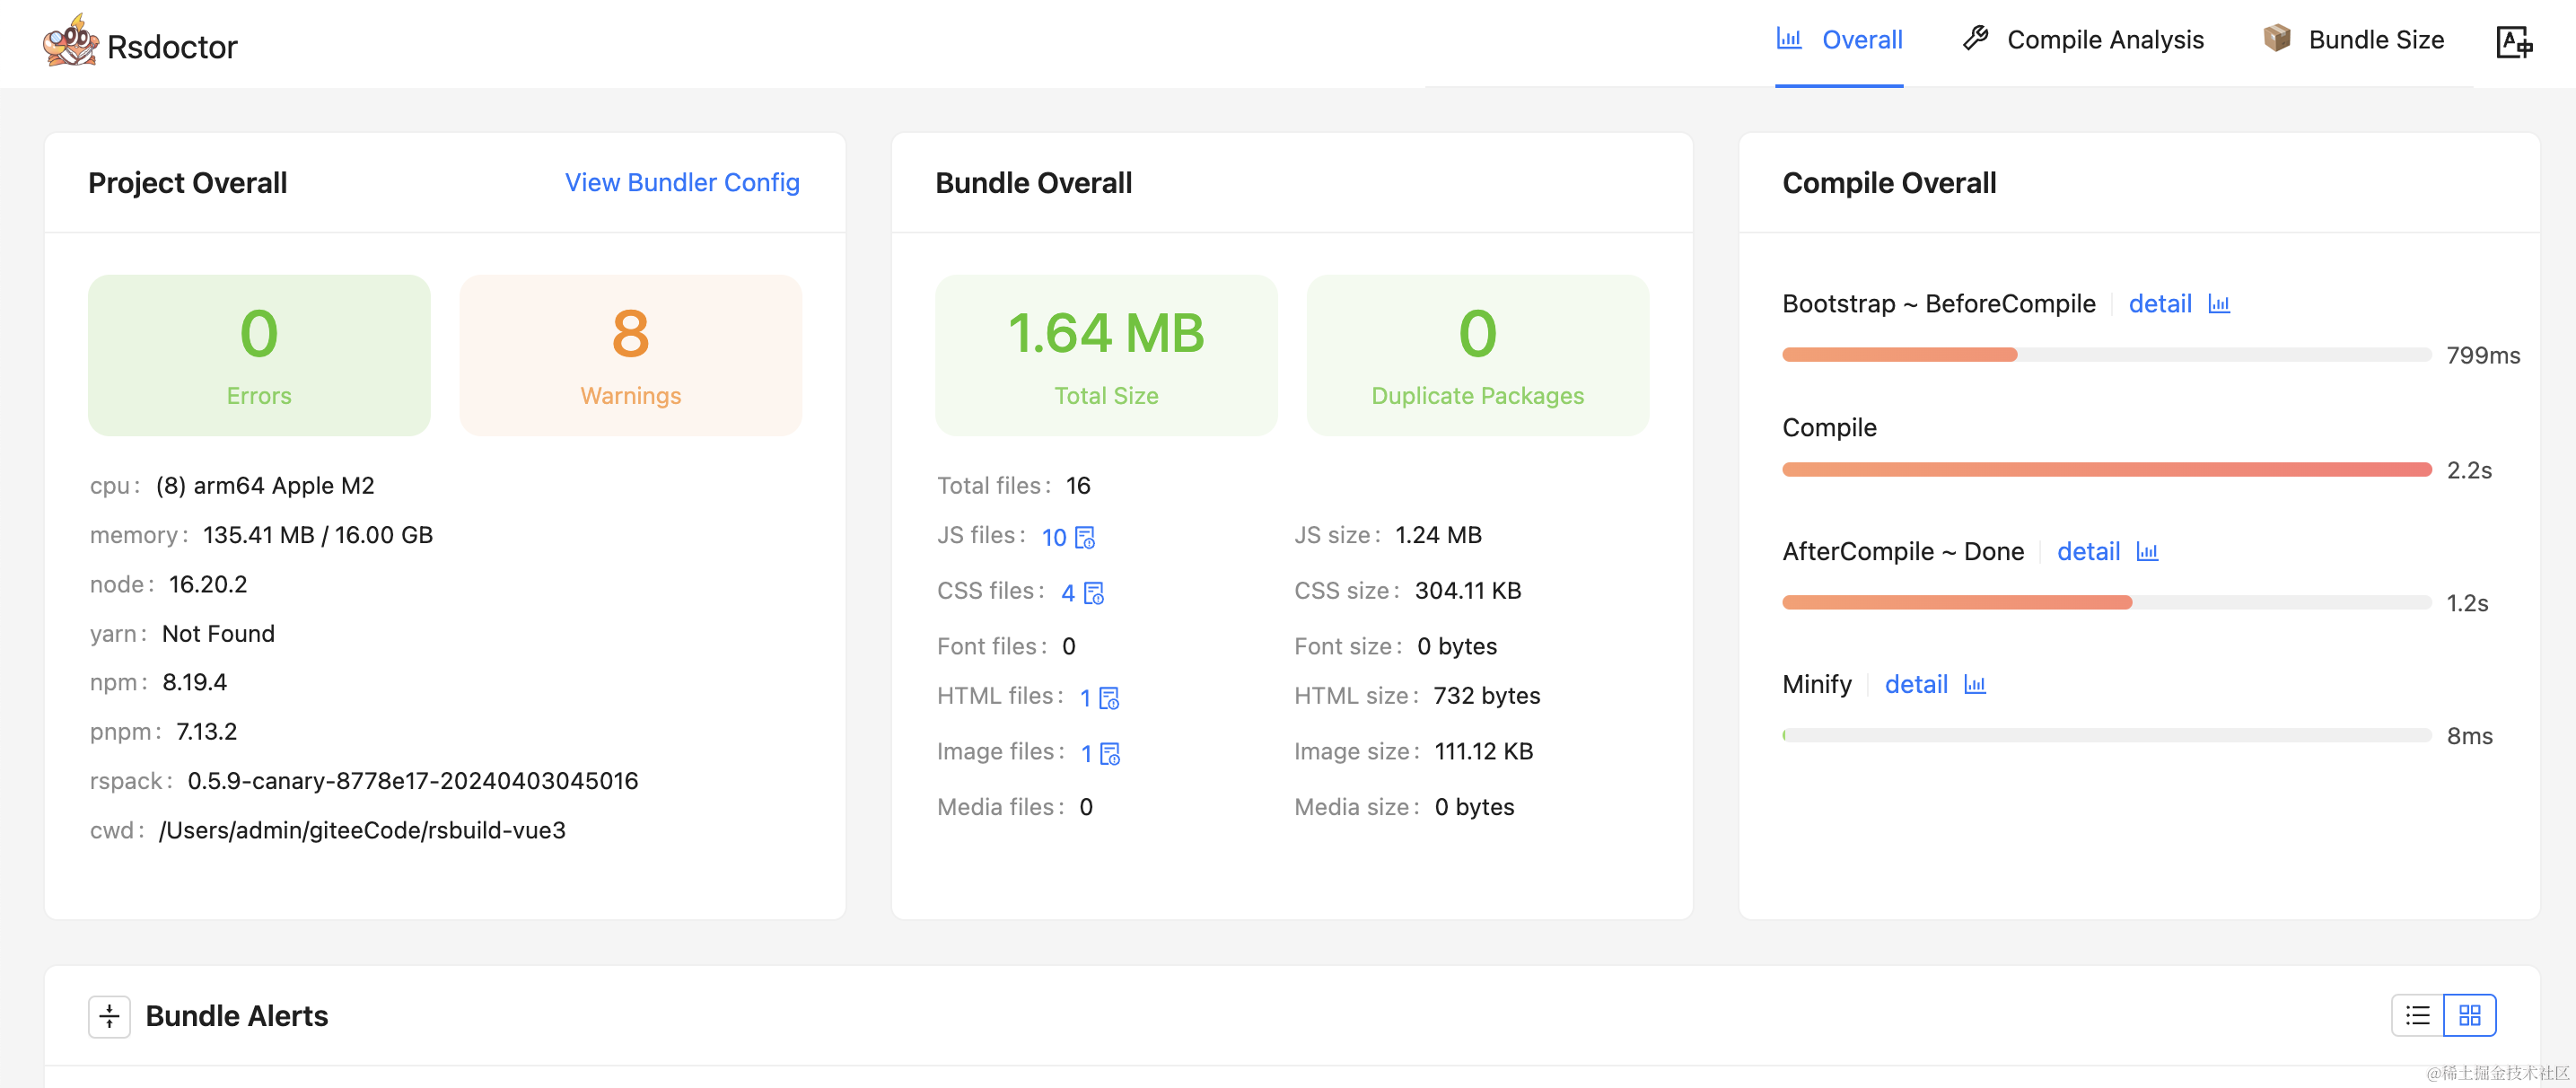Click the chart icon next to AfterCompile ~ Done detail

point(2148,551)
